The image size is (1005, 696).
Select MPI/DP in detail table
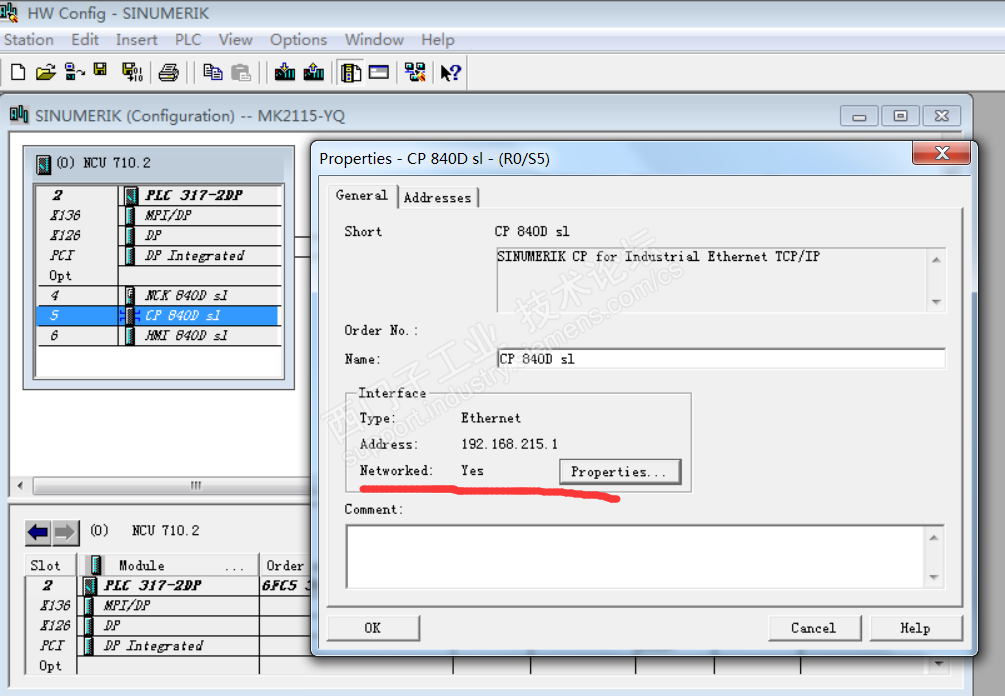click(168, 605)
